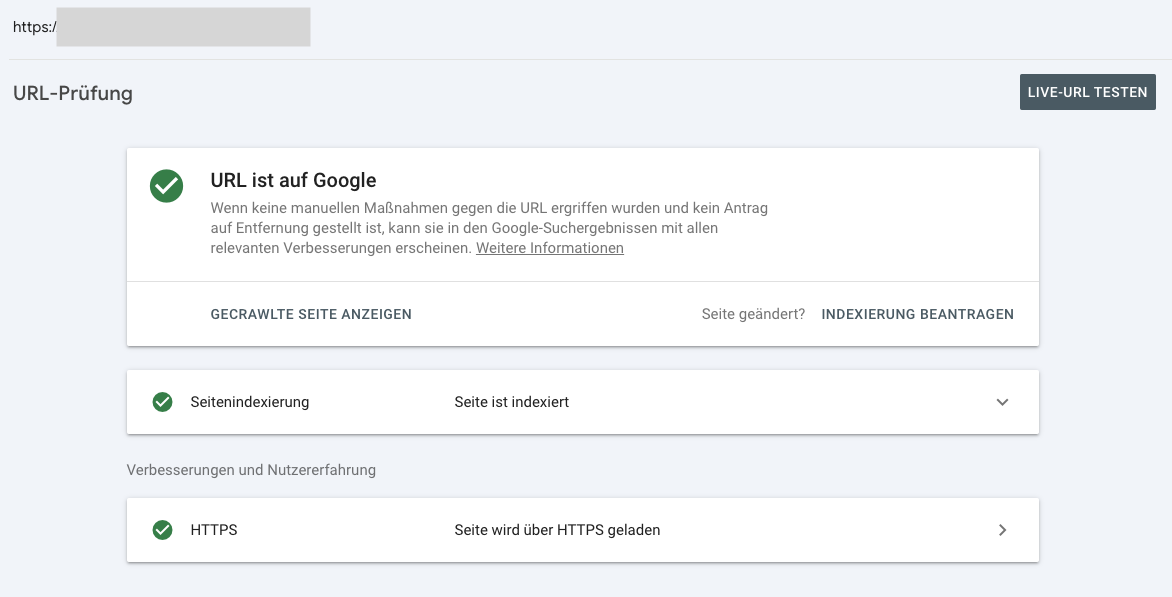This screenshot has height=597, width=1172.
Task: Click the "Seite geändert?" label
Action: (752, 313)
